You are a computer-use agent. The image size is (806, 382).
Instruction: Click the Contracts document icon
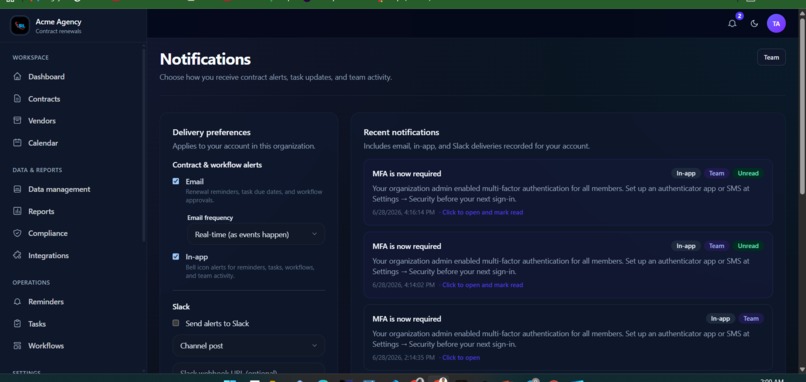tap(17, 99)
